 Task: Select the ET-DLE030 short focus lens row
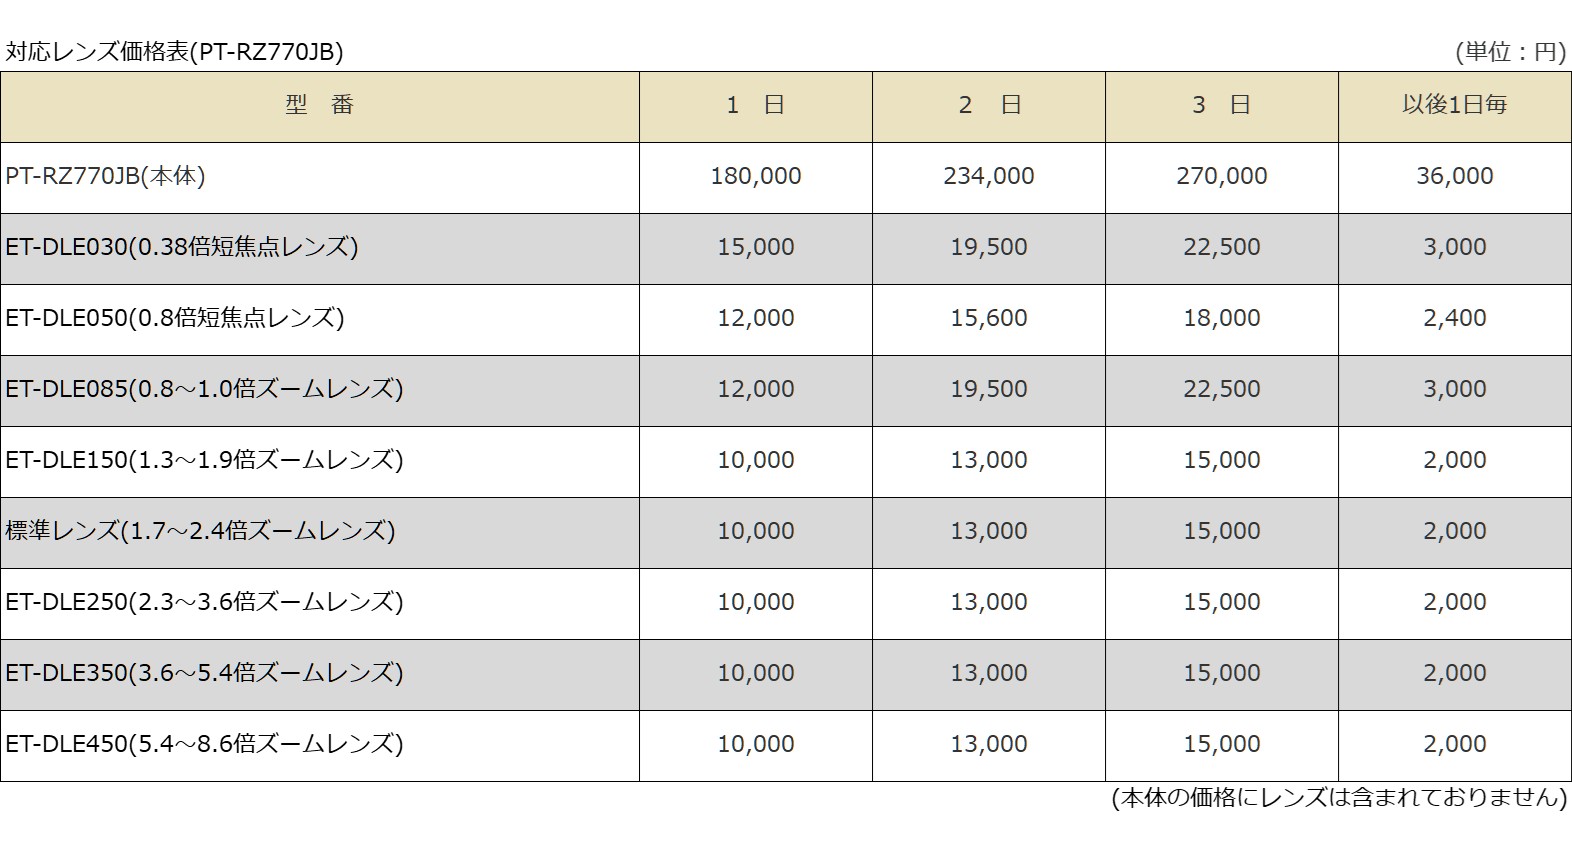pos(786,248)
